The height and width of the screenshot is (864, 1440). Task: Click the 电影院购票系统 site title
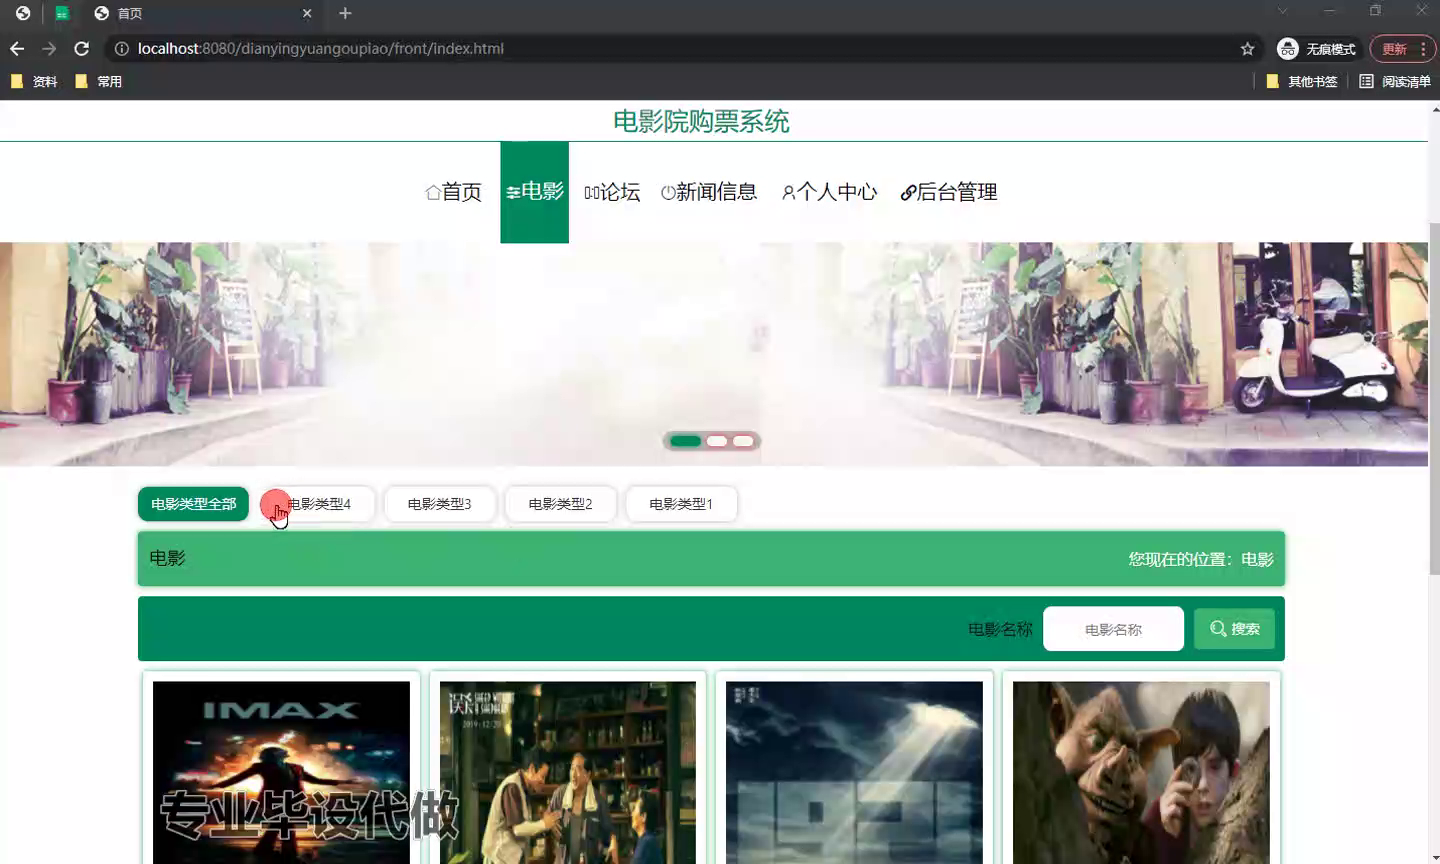pyautogui.click(x=701, y=122)
